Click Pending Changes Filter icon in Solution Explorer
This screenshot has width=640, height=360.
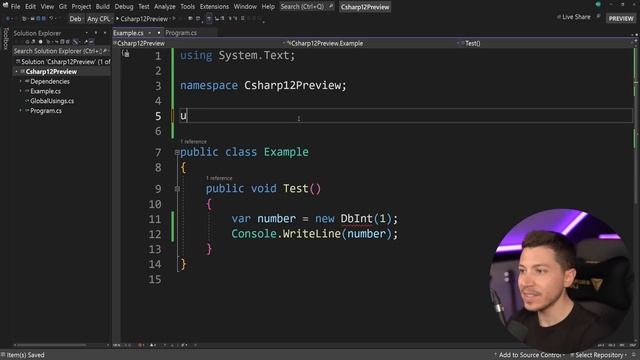coord(49,42)
